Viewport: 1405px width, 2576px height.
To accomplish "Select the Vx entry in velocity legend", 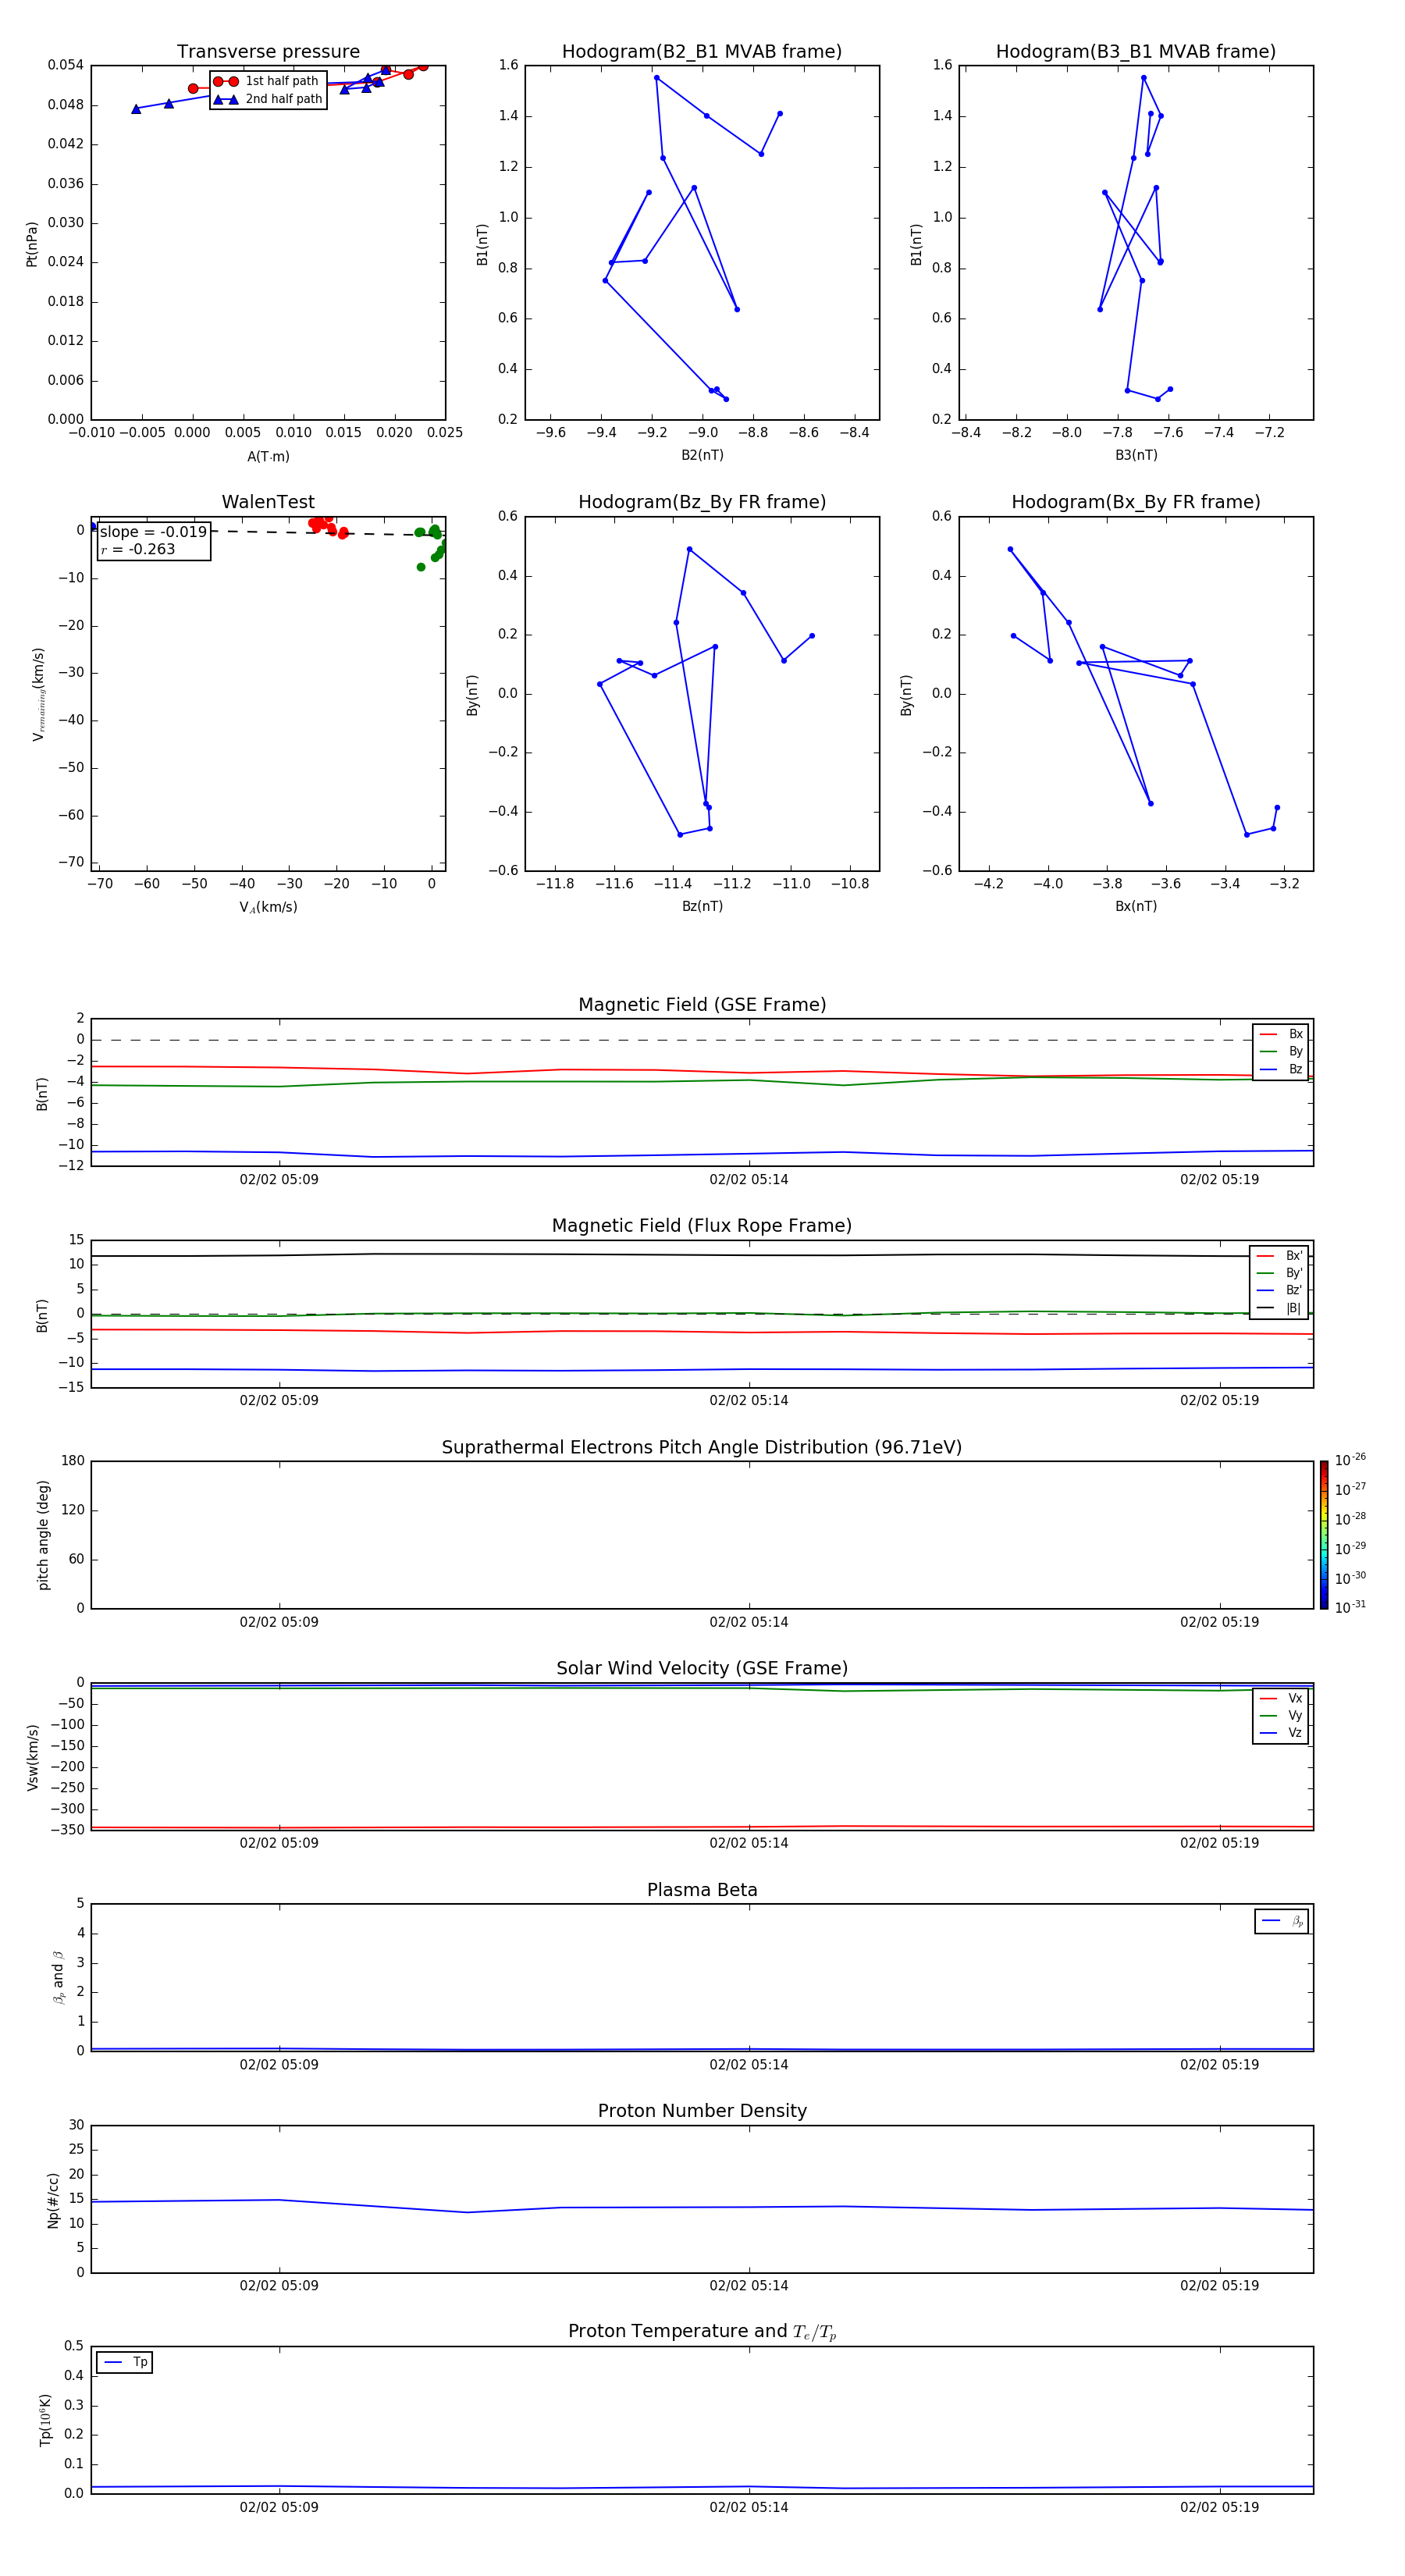I will pyautogui.click(x=1281, y=1698).
